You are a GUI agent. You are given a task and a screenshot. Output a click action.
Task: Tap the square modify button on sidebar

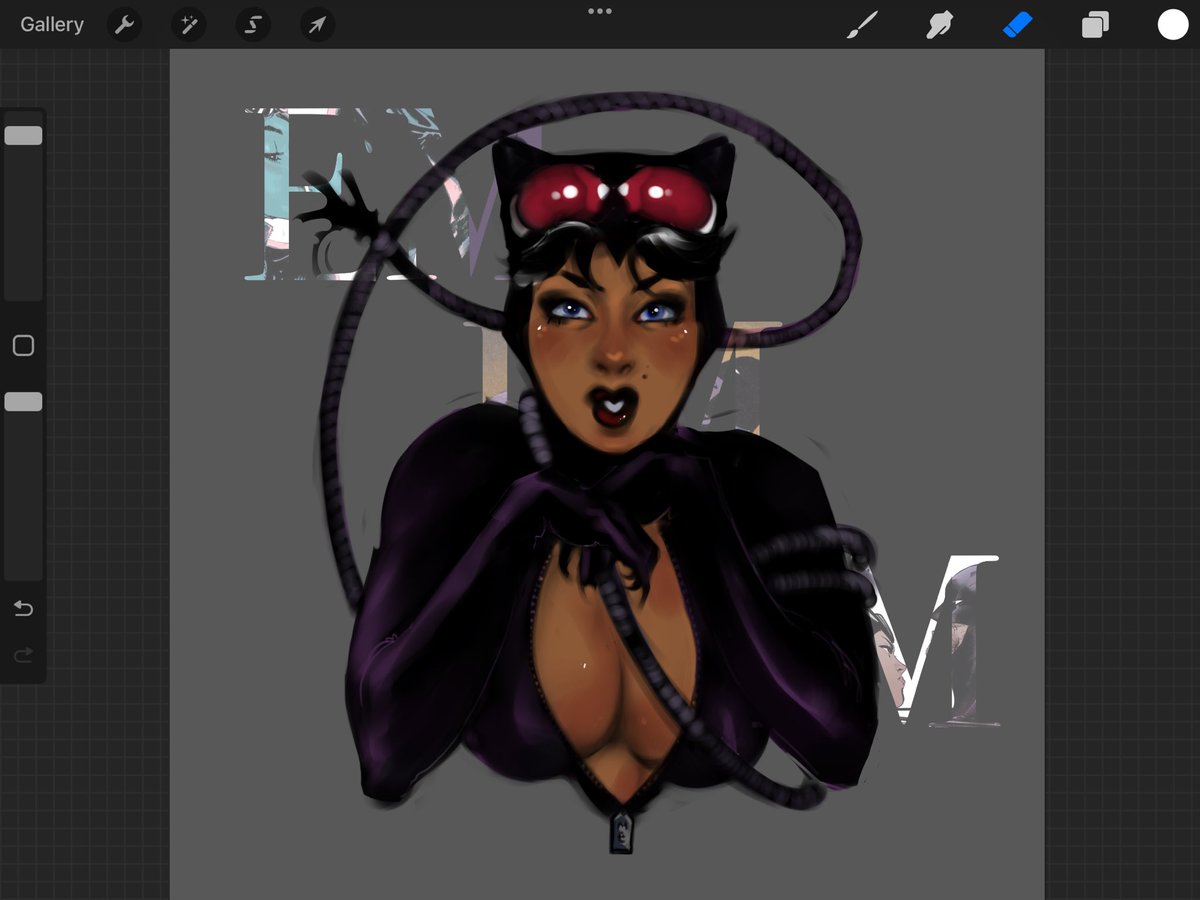23,346
